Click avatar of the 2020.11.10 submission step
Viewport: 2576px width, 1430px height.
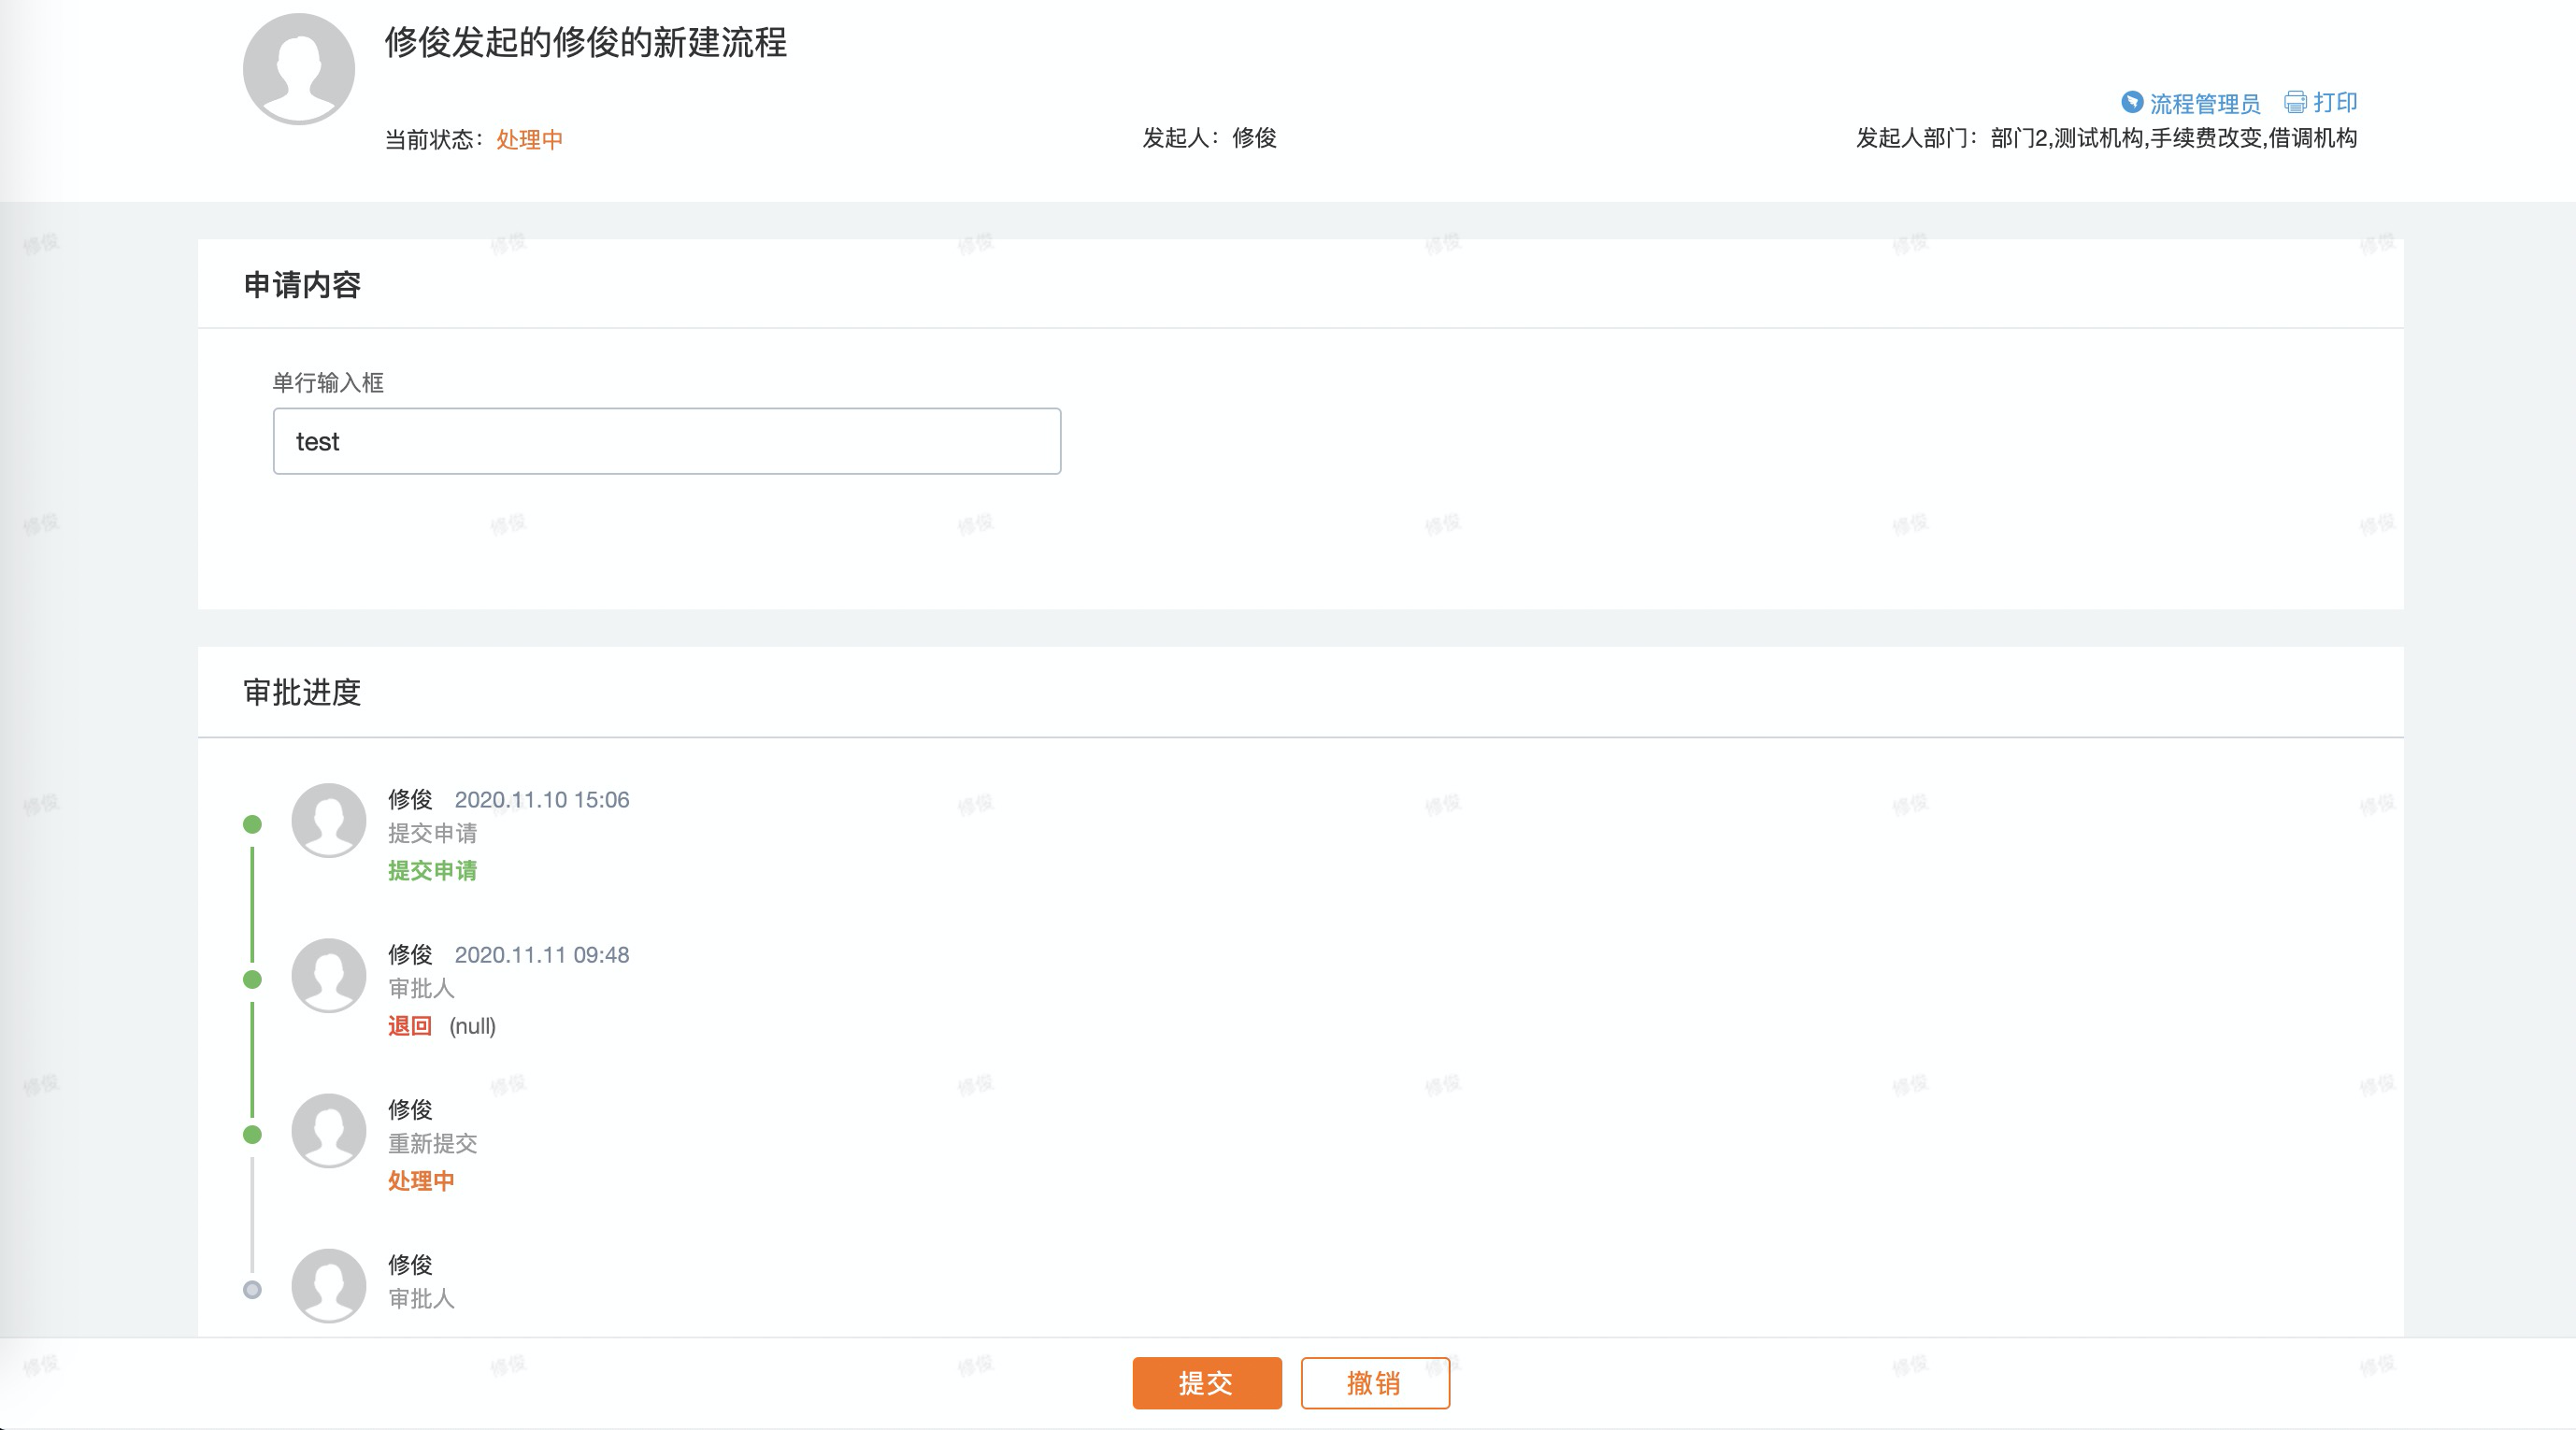point(329,820)
